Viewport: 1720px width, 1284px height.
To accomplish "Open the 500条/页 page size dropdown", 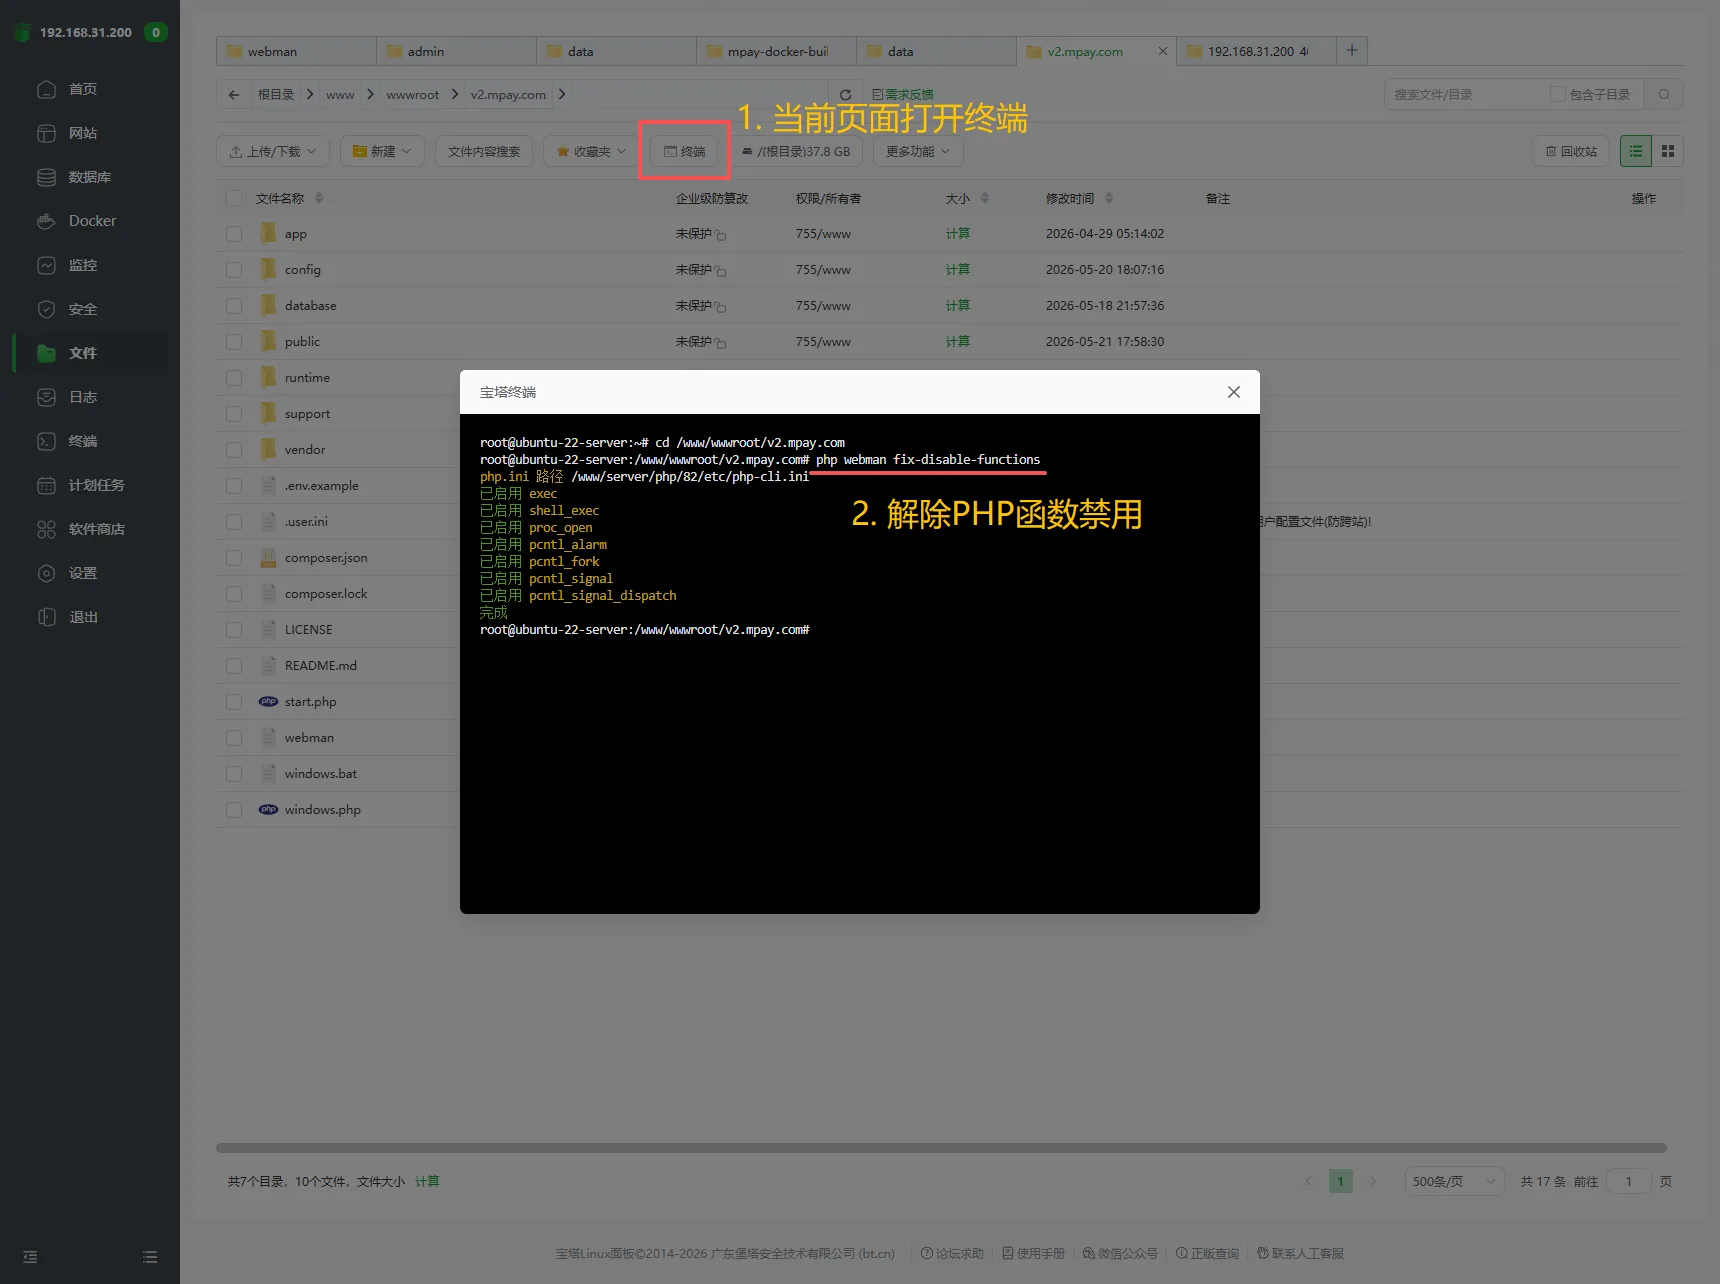I will click(1454, 1181).
